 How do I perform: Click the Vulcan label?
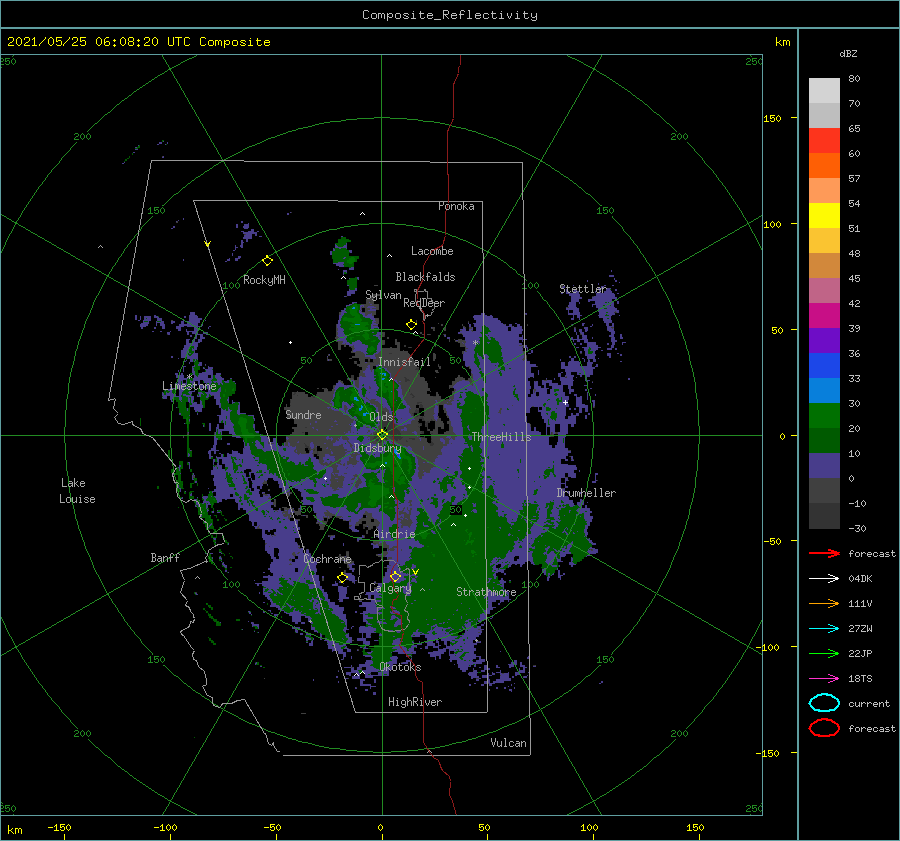click(509, 743)
